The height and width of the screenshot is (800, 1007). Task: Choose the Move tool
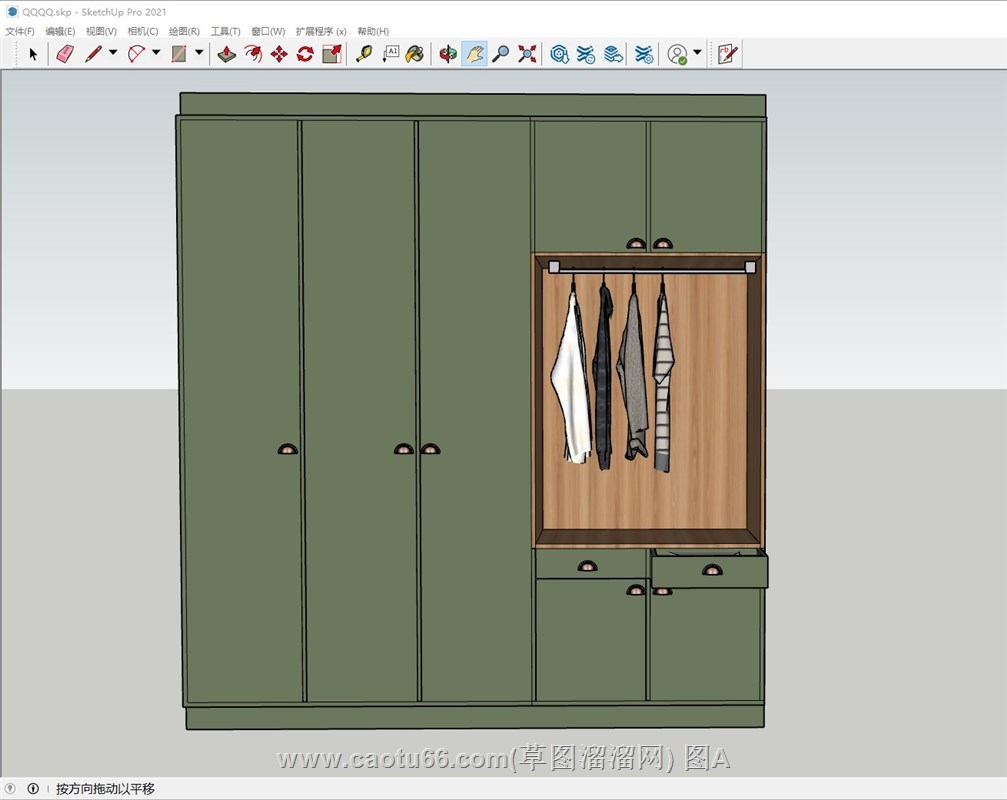[x=279, y=54]
